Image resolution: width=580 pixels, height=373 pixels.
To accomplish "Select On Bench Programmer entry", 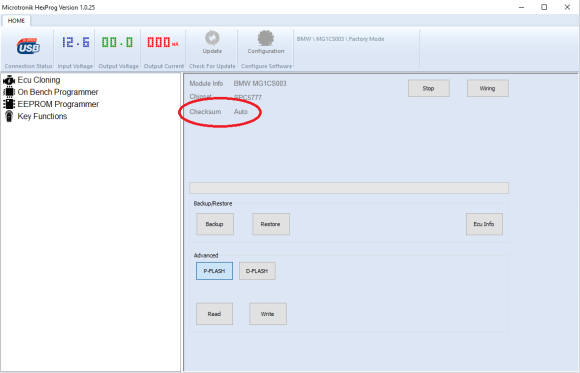I will pos(58,92).
